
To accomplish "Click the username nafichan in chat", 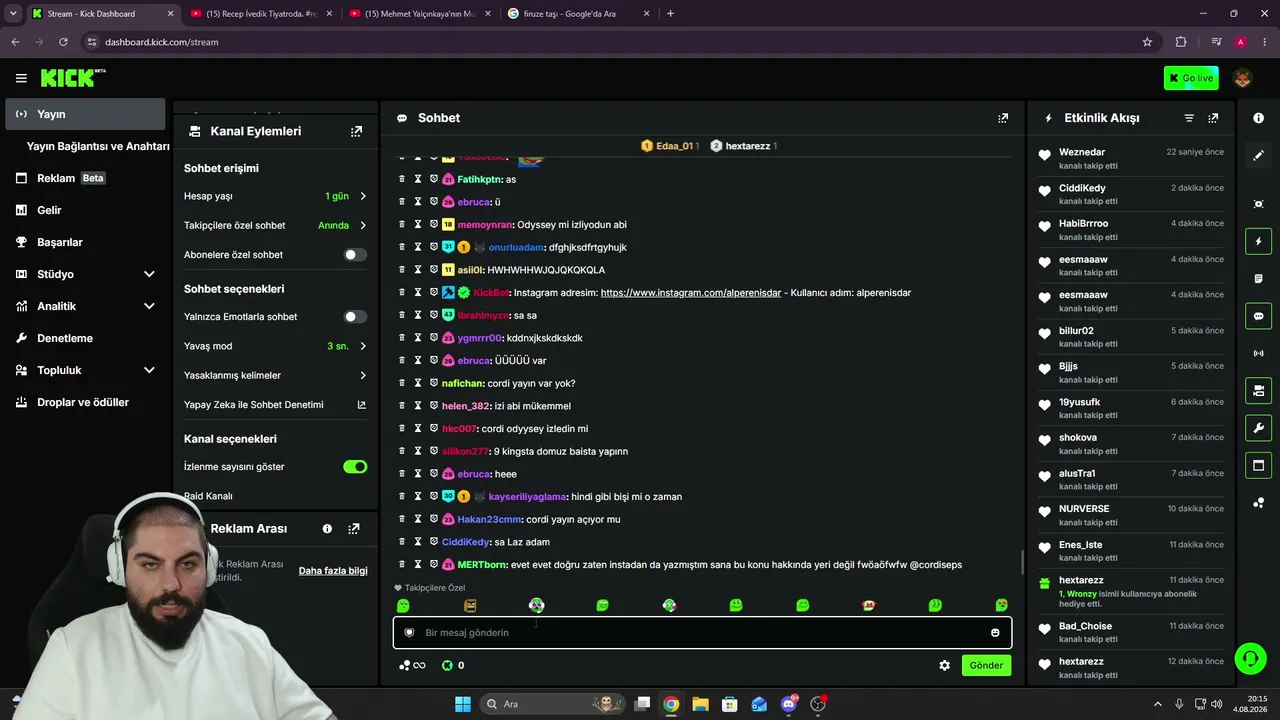I will tap(463, 383).
